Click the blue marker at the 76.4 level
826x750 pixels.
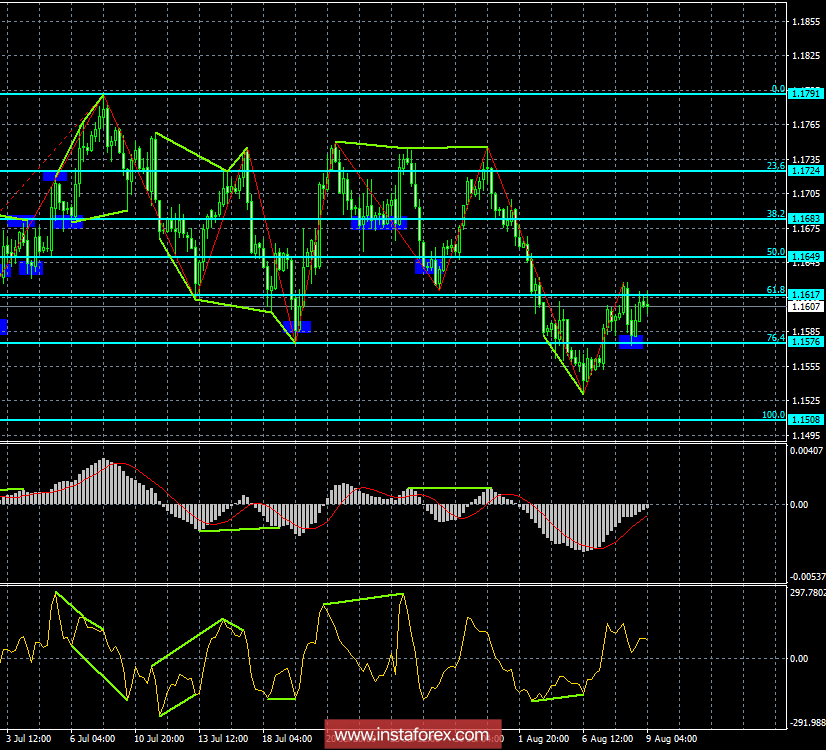[631, 342]
